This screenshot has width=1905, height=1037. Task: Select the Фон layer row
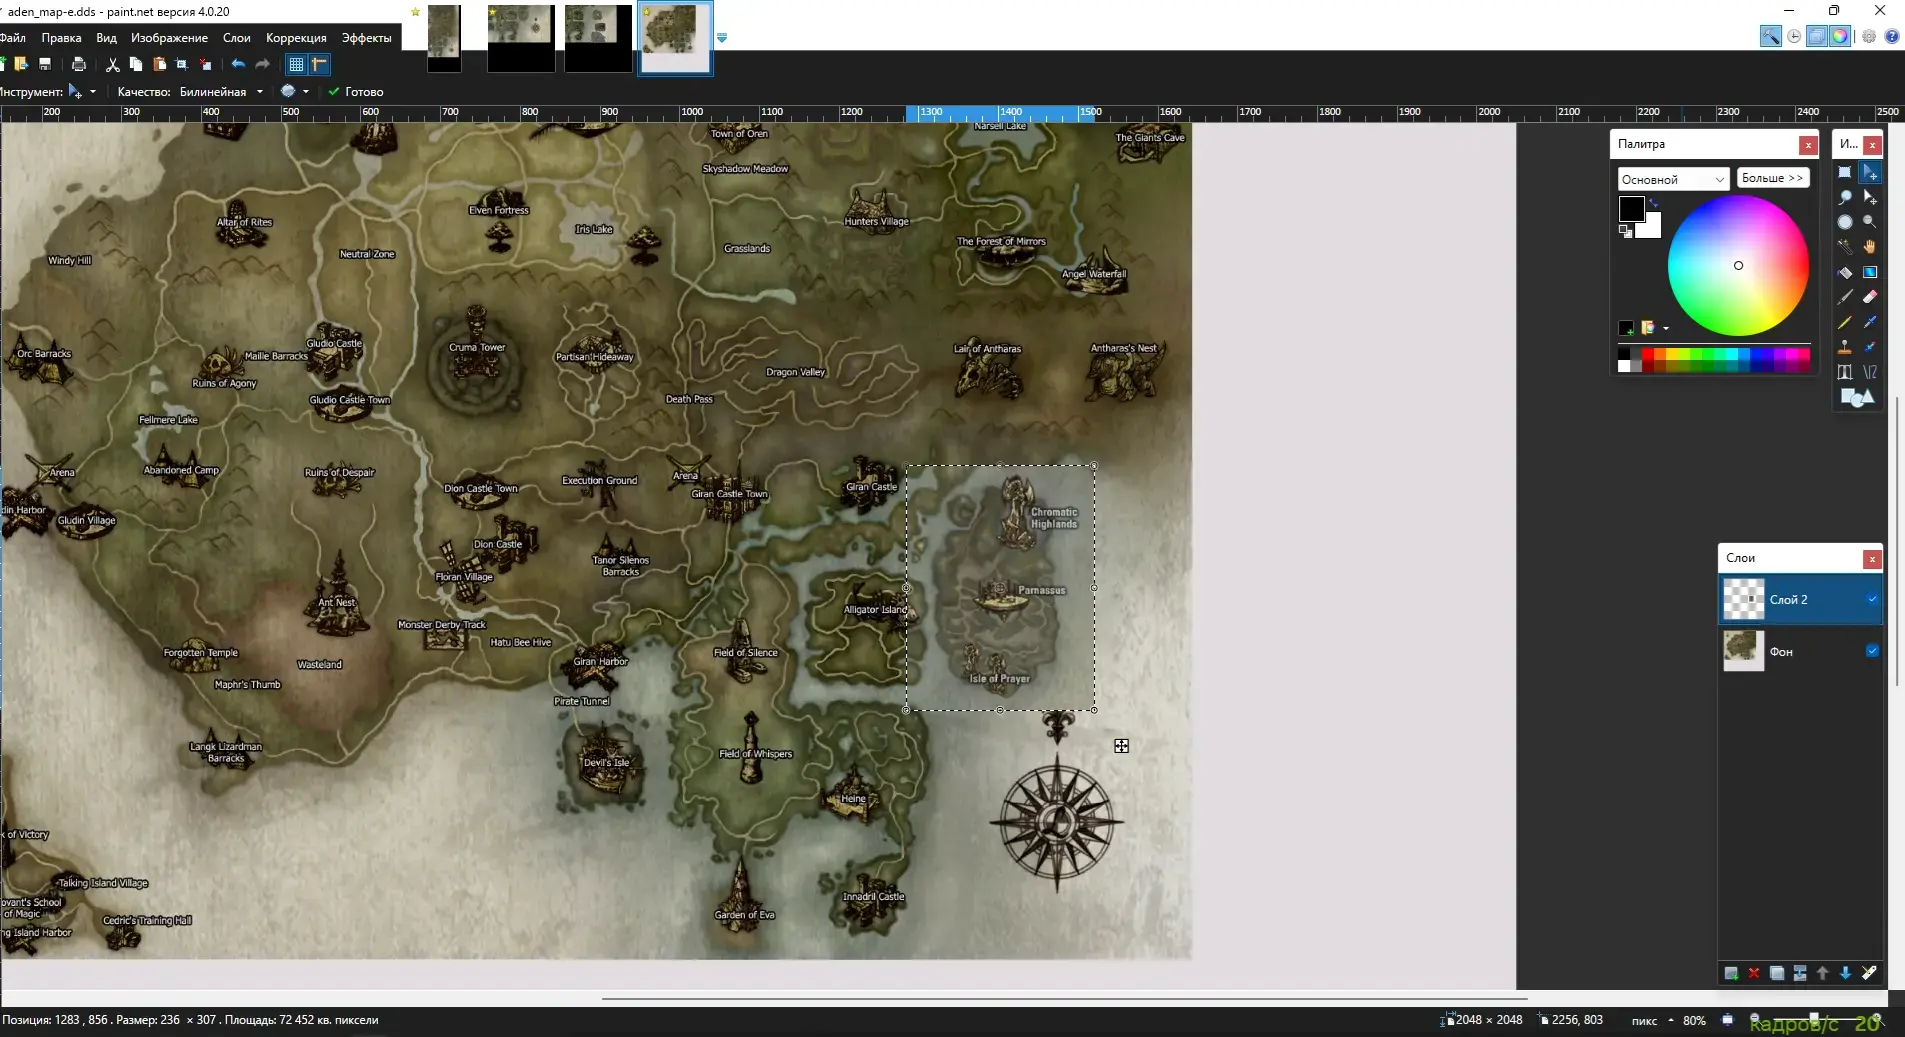click(1800, 651)
